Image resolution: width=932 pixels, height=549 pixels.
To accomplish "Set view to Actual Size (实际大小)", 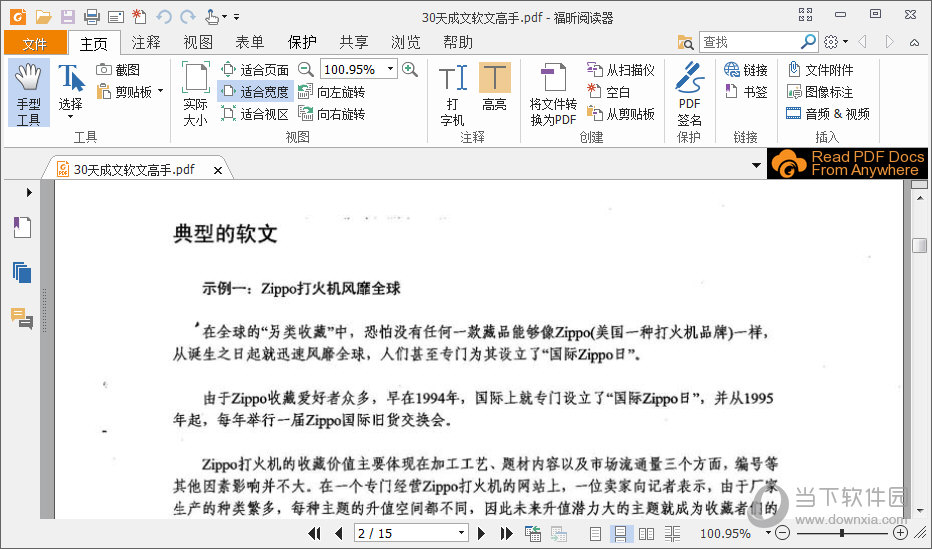I will 196,93.
